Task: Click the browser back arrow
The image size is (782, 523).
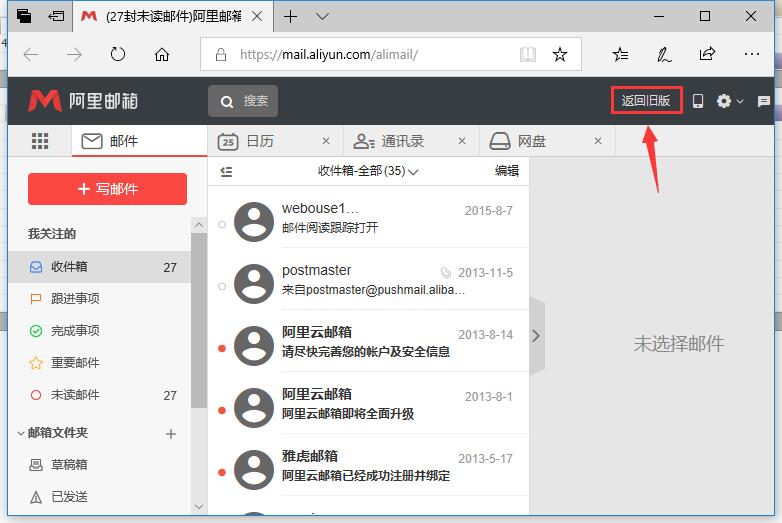Action: click(31, 54)
